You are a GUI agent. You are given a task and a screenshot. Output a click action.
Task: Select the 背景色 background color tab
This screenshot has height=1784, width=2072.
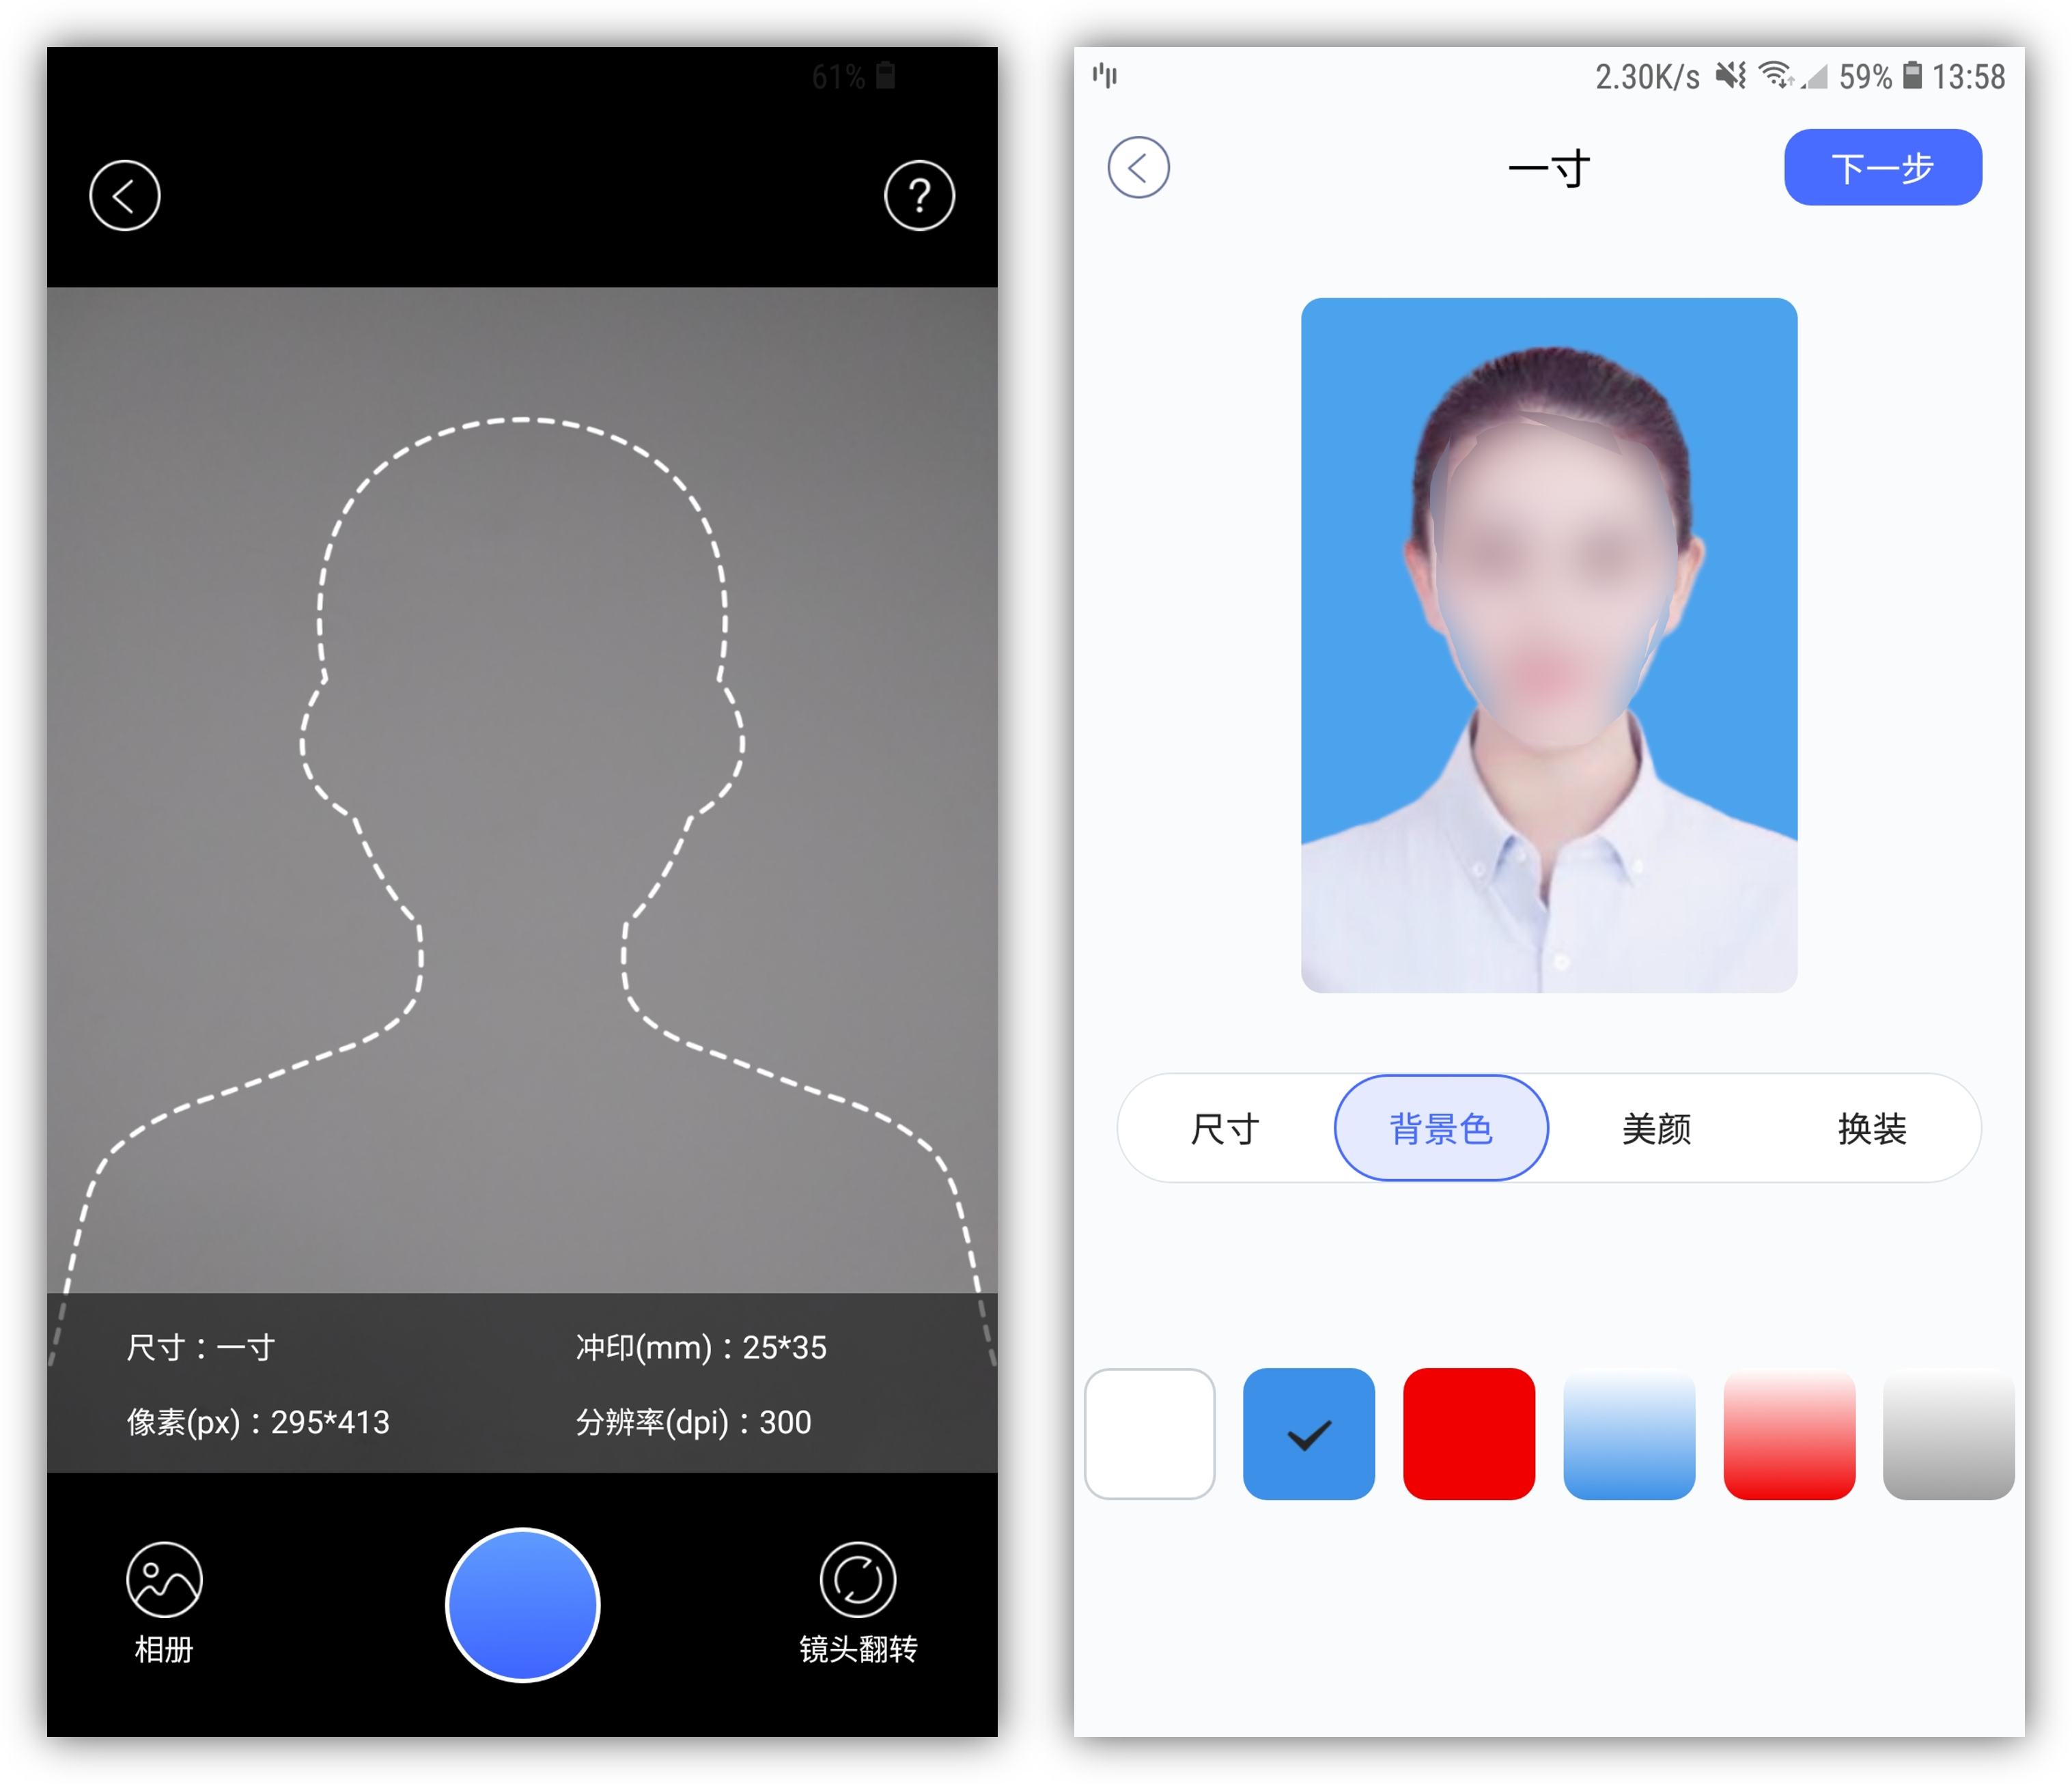pyautogui.click(x=1441, y=1129)
